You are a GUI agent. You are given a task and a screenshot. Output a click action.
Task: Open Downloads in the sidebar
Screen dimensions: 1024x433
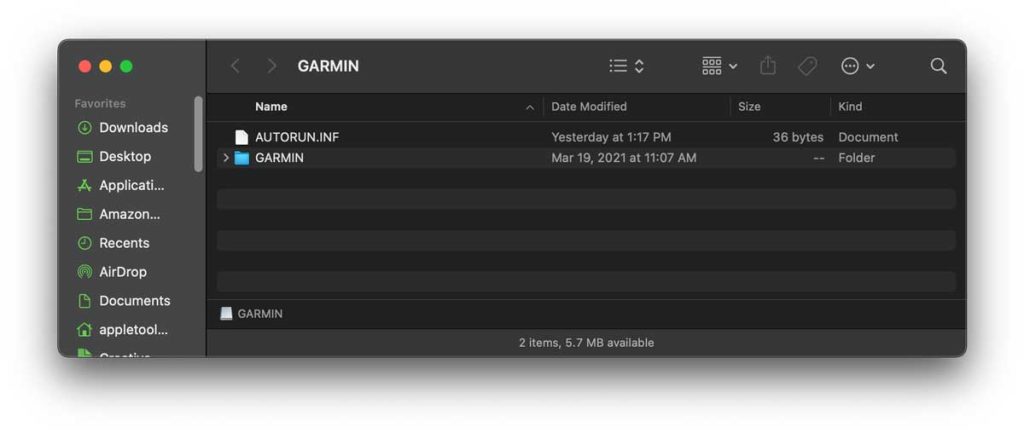(133, 127)
